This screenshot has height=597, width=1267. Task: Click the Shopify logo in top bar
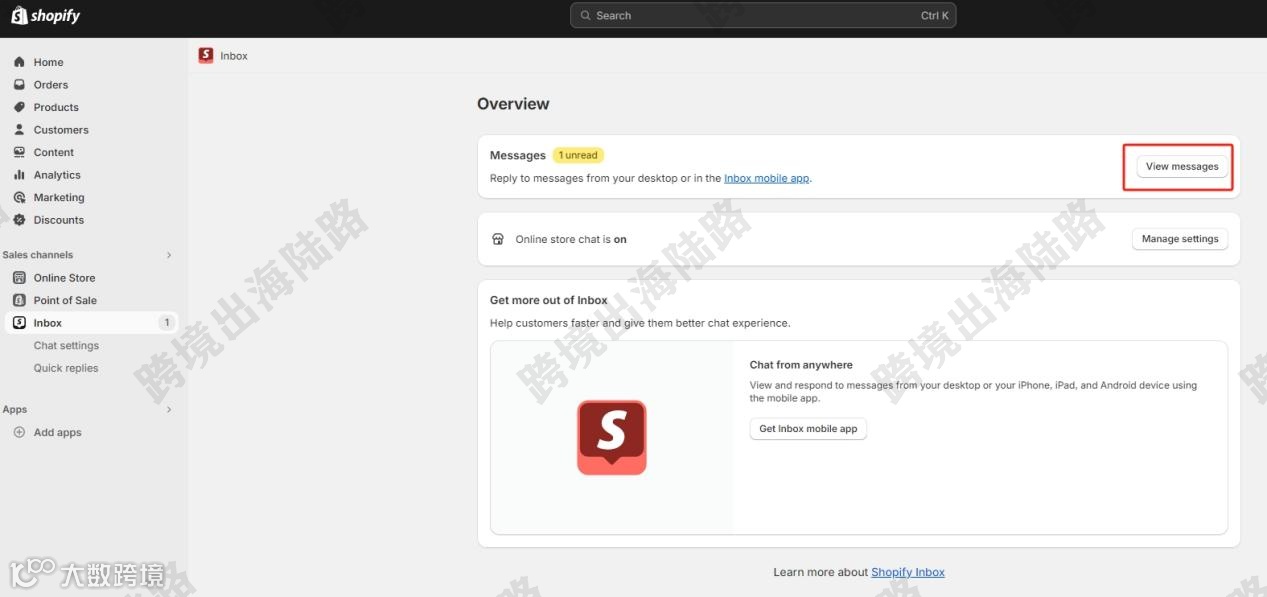(45, 15)
